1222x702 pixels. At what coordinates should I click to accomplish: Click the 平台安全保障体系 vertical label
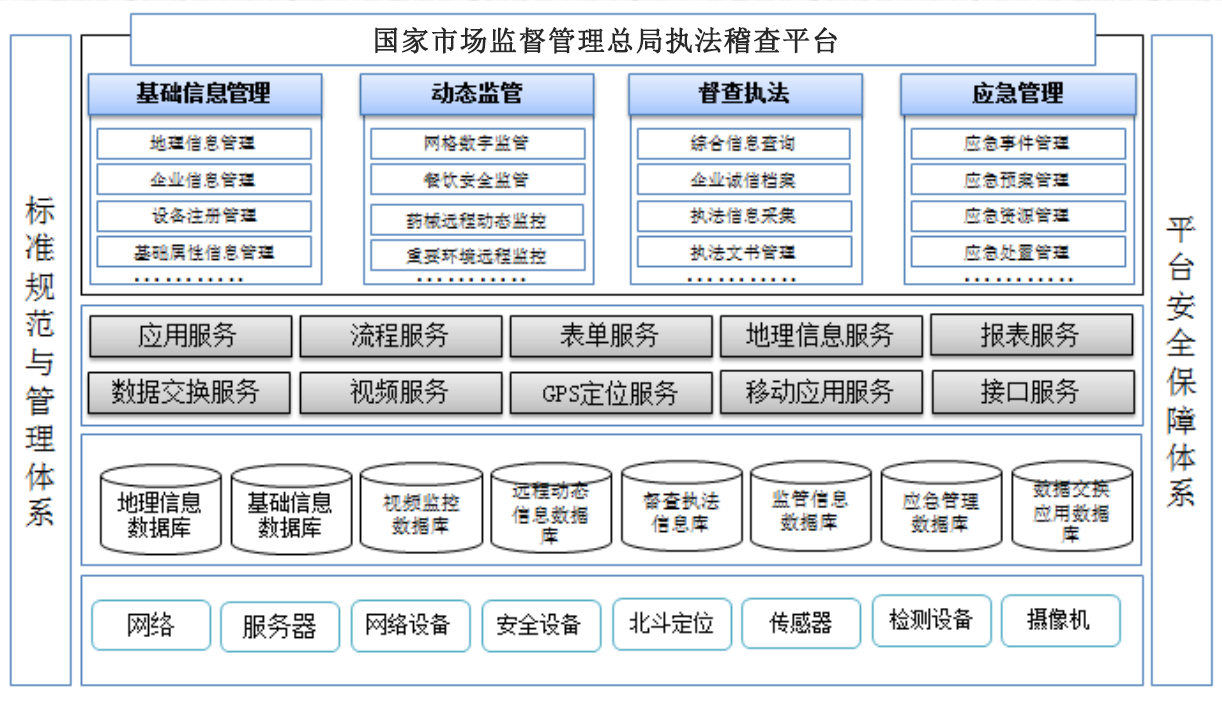(1181, 360)
